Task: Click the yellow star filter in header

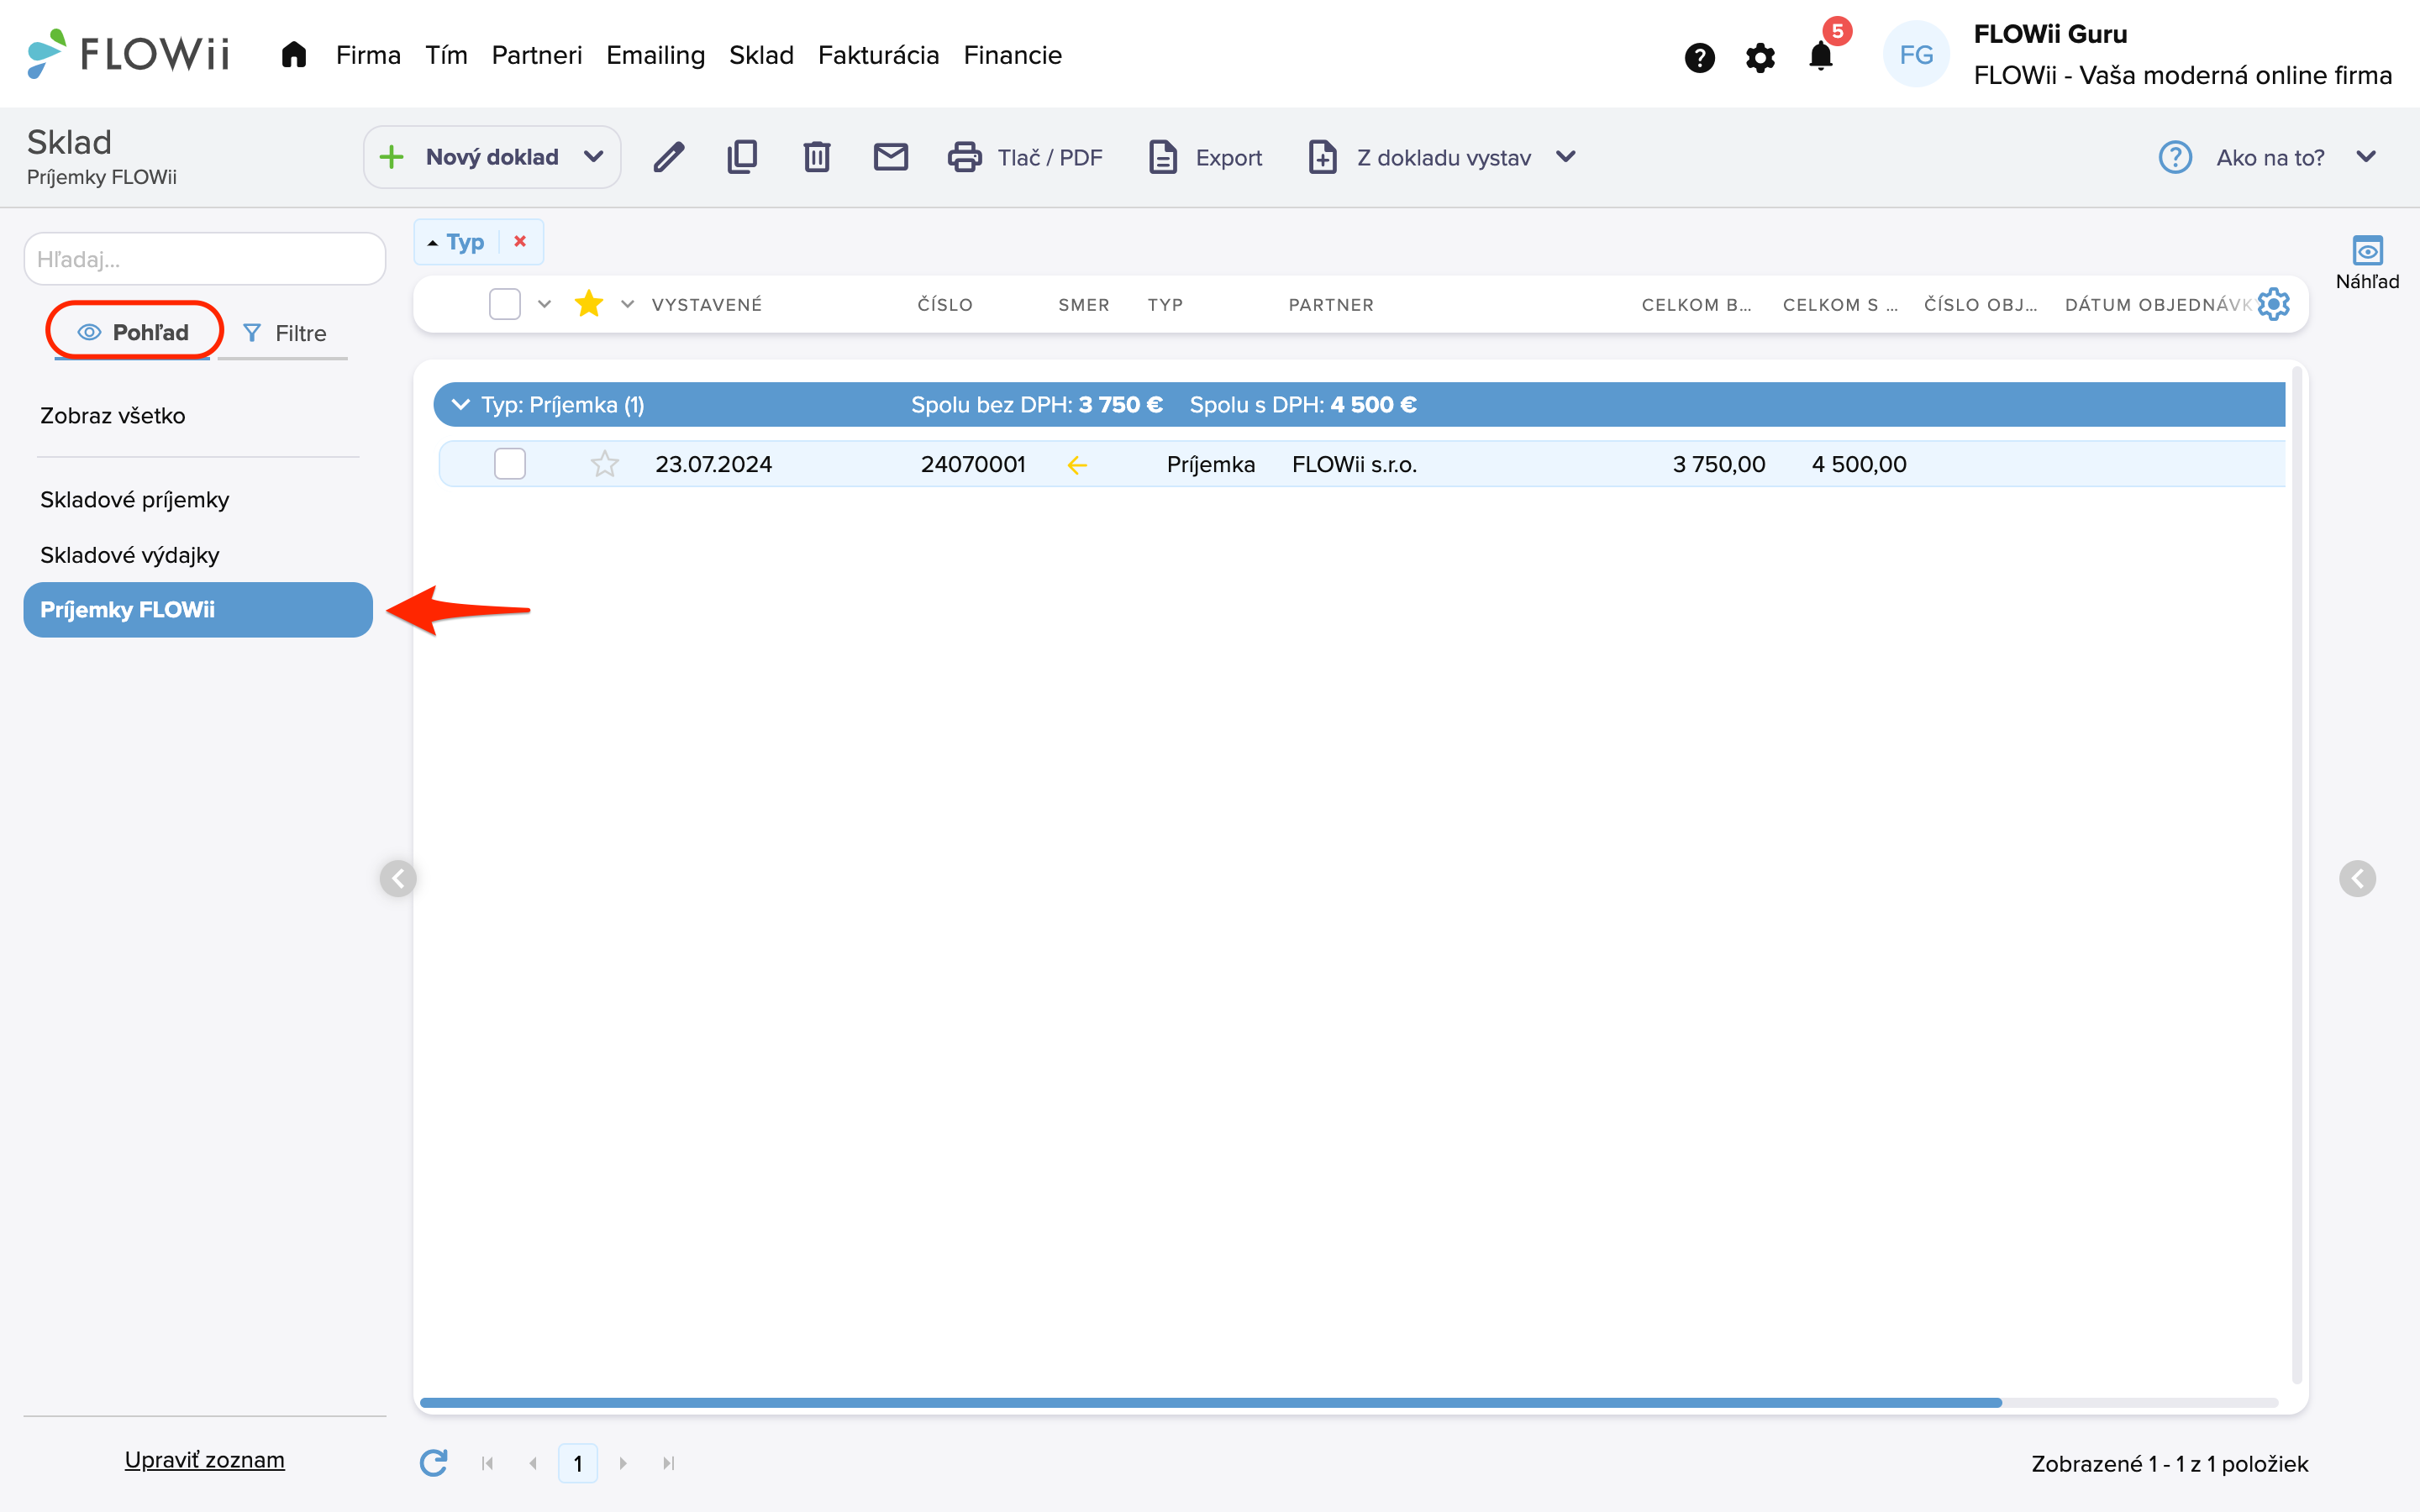Action: (589, 303)
